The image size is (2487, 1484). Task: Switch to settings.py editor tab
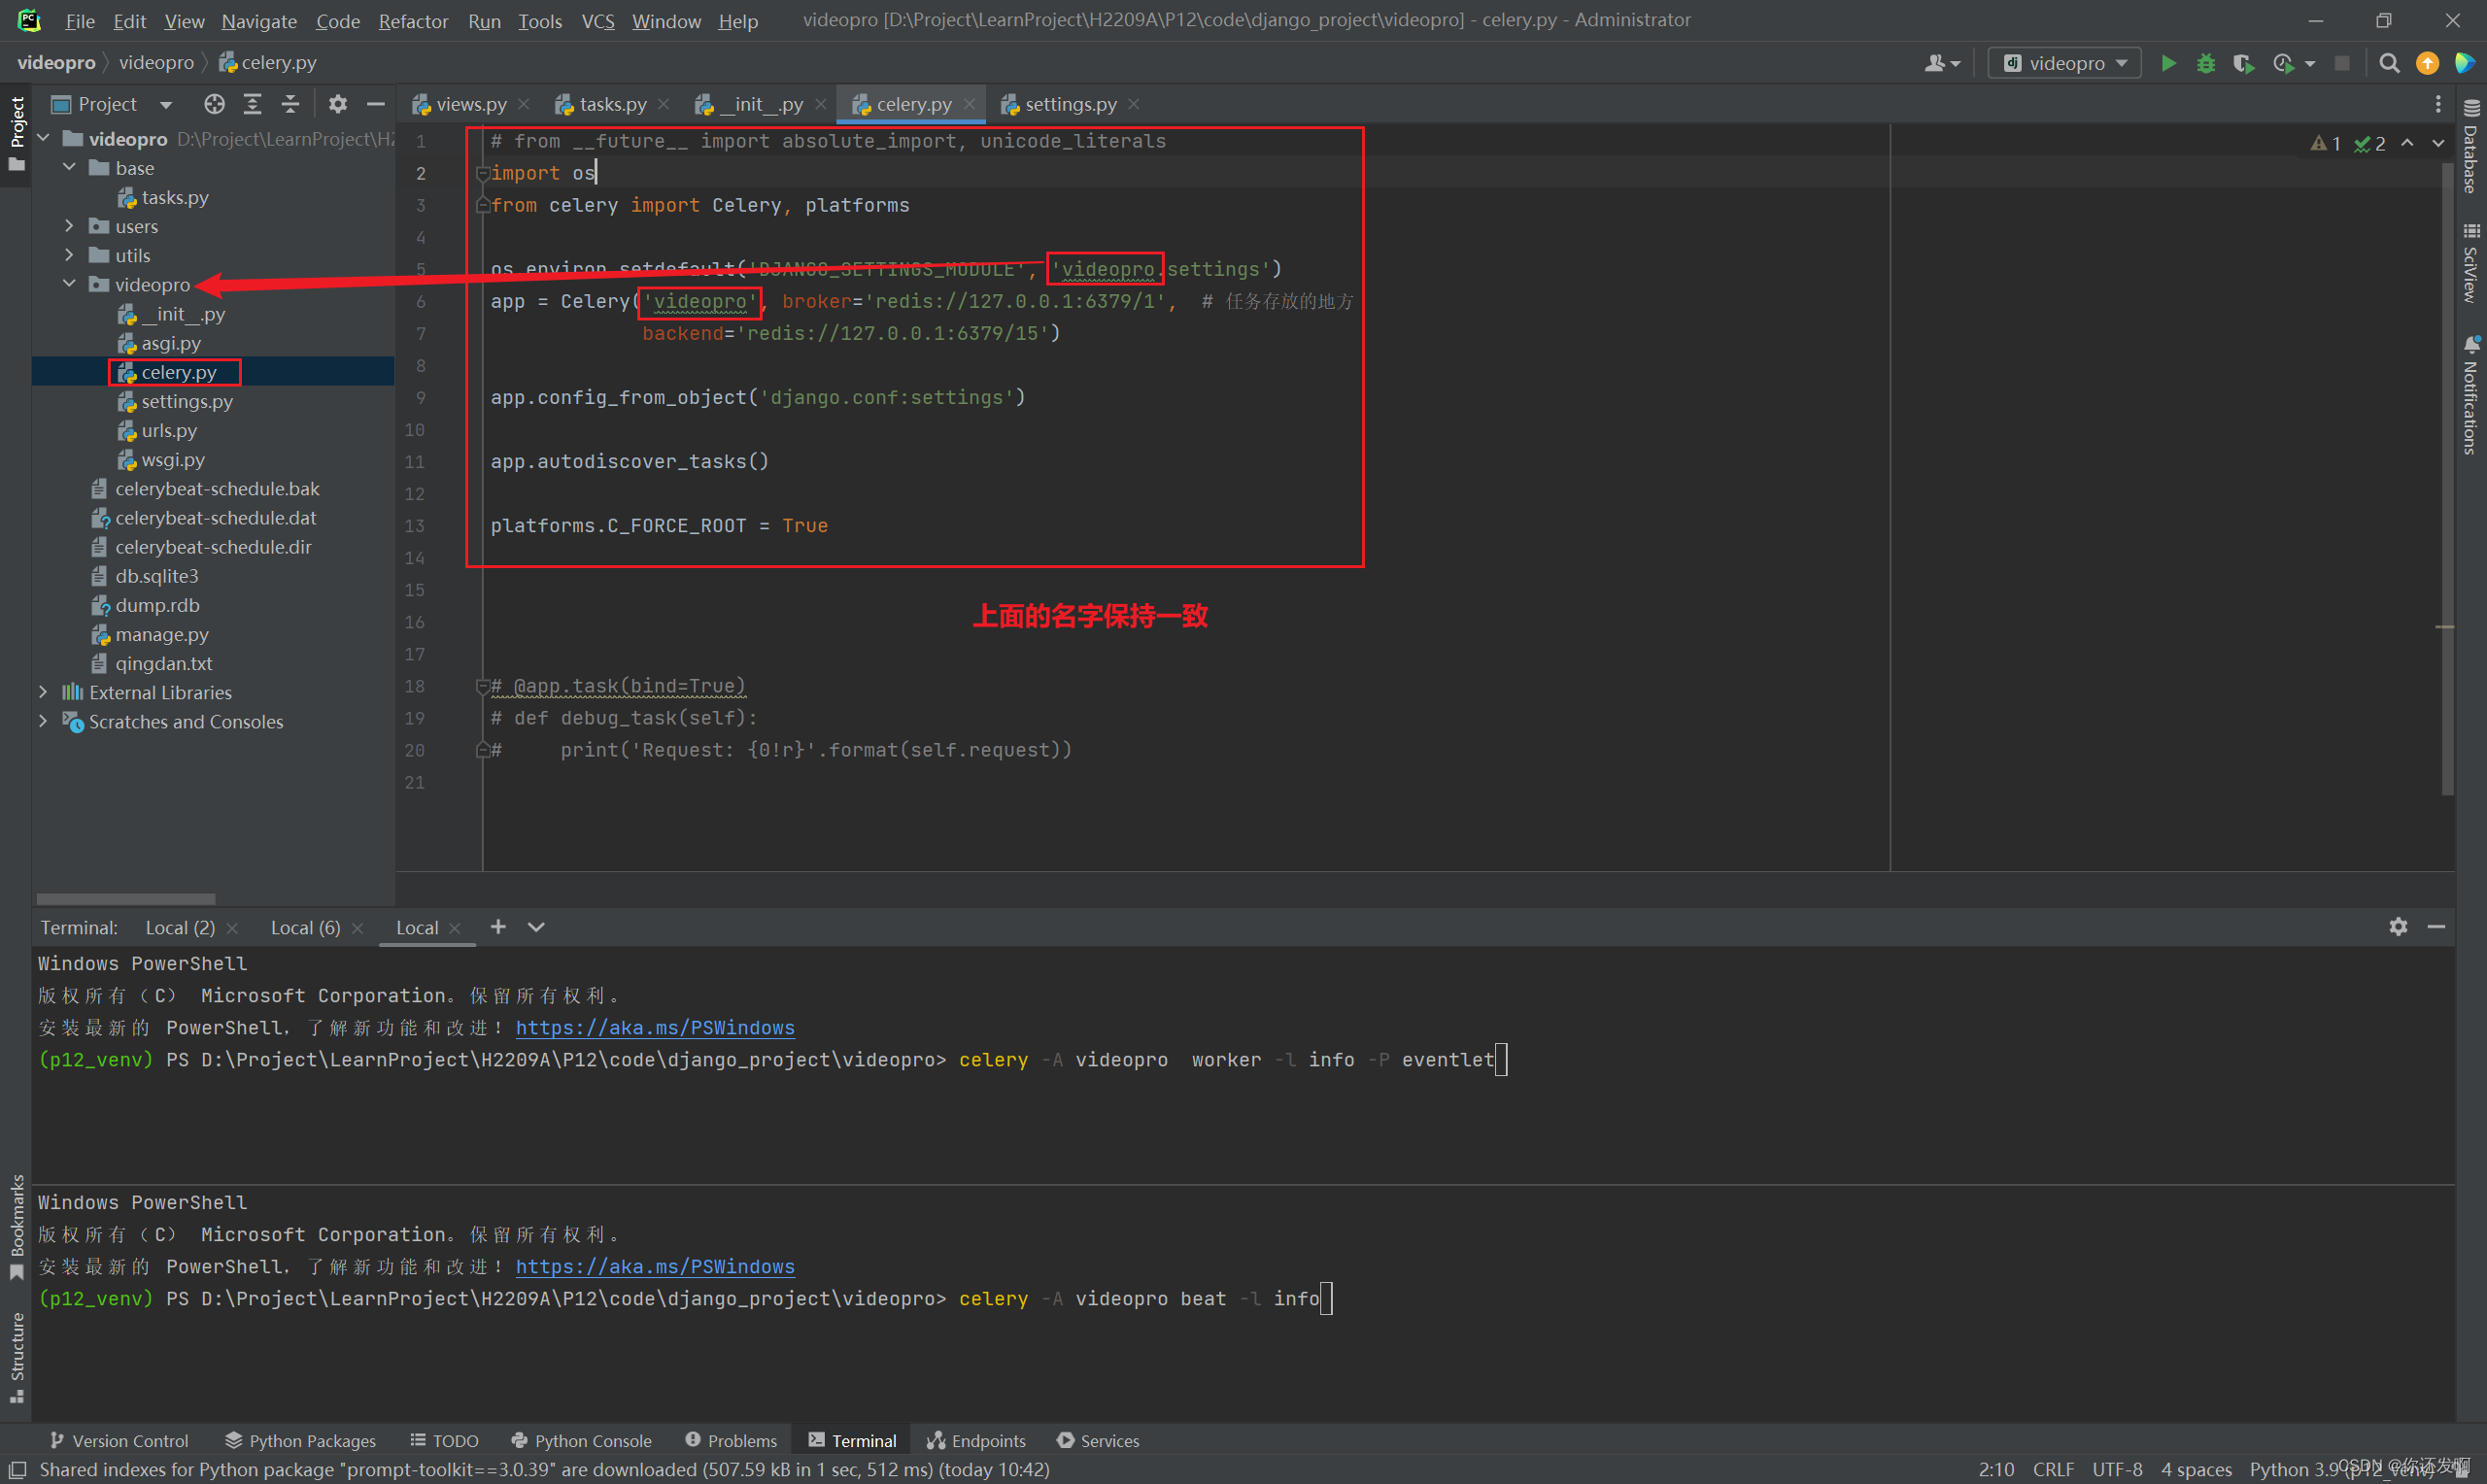point(1069,104)
